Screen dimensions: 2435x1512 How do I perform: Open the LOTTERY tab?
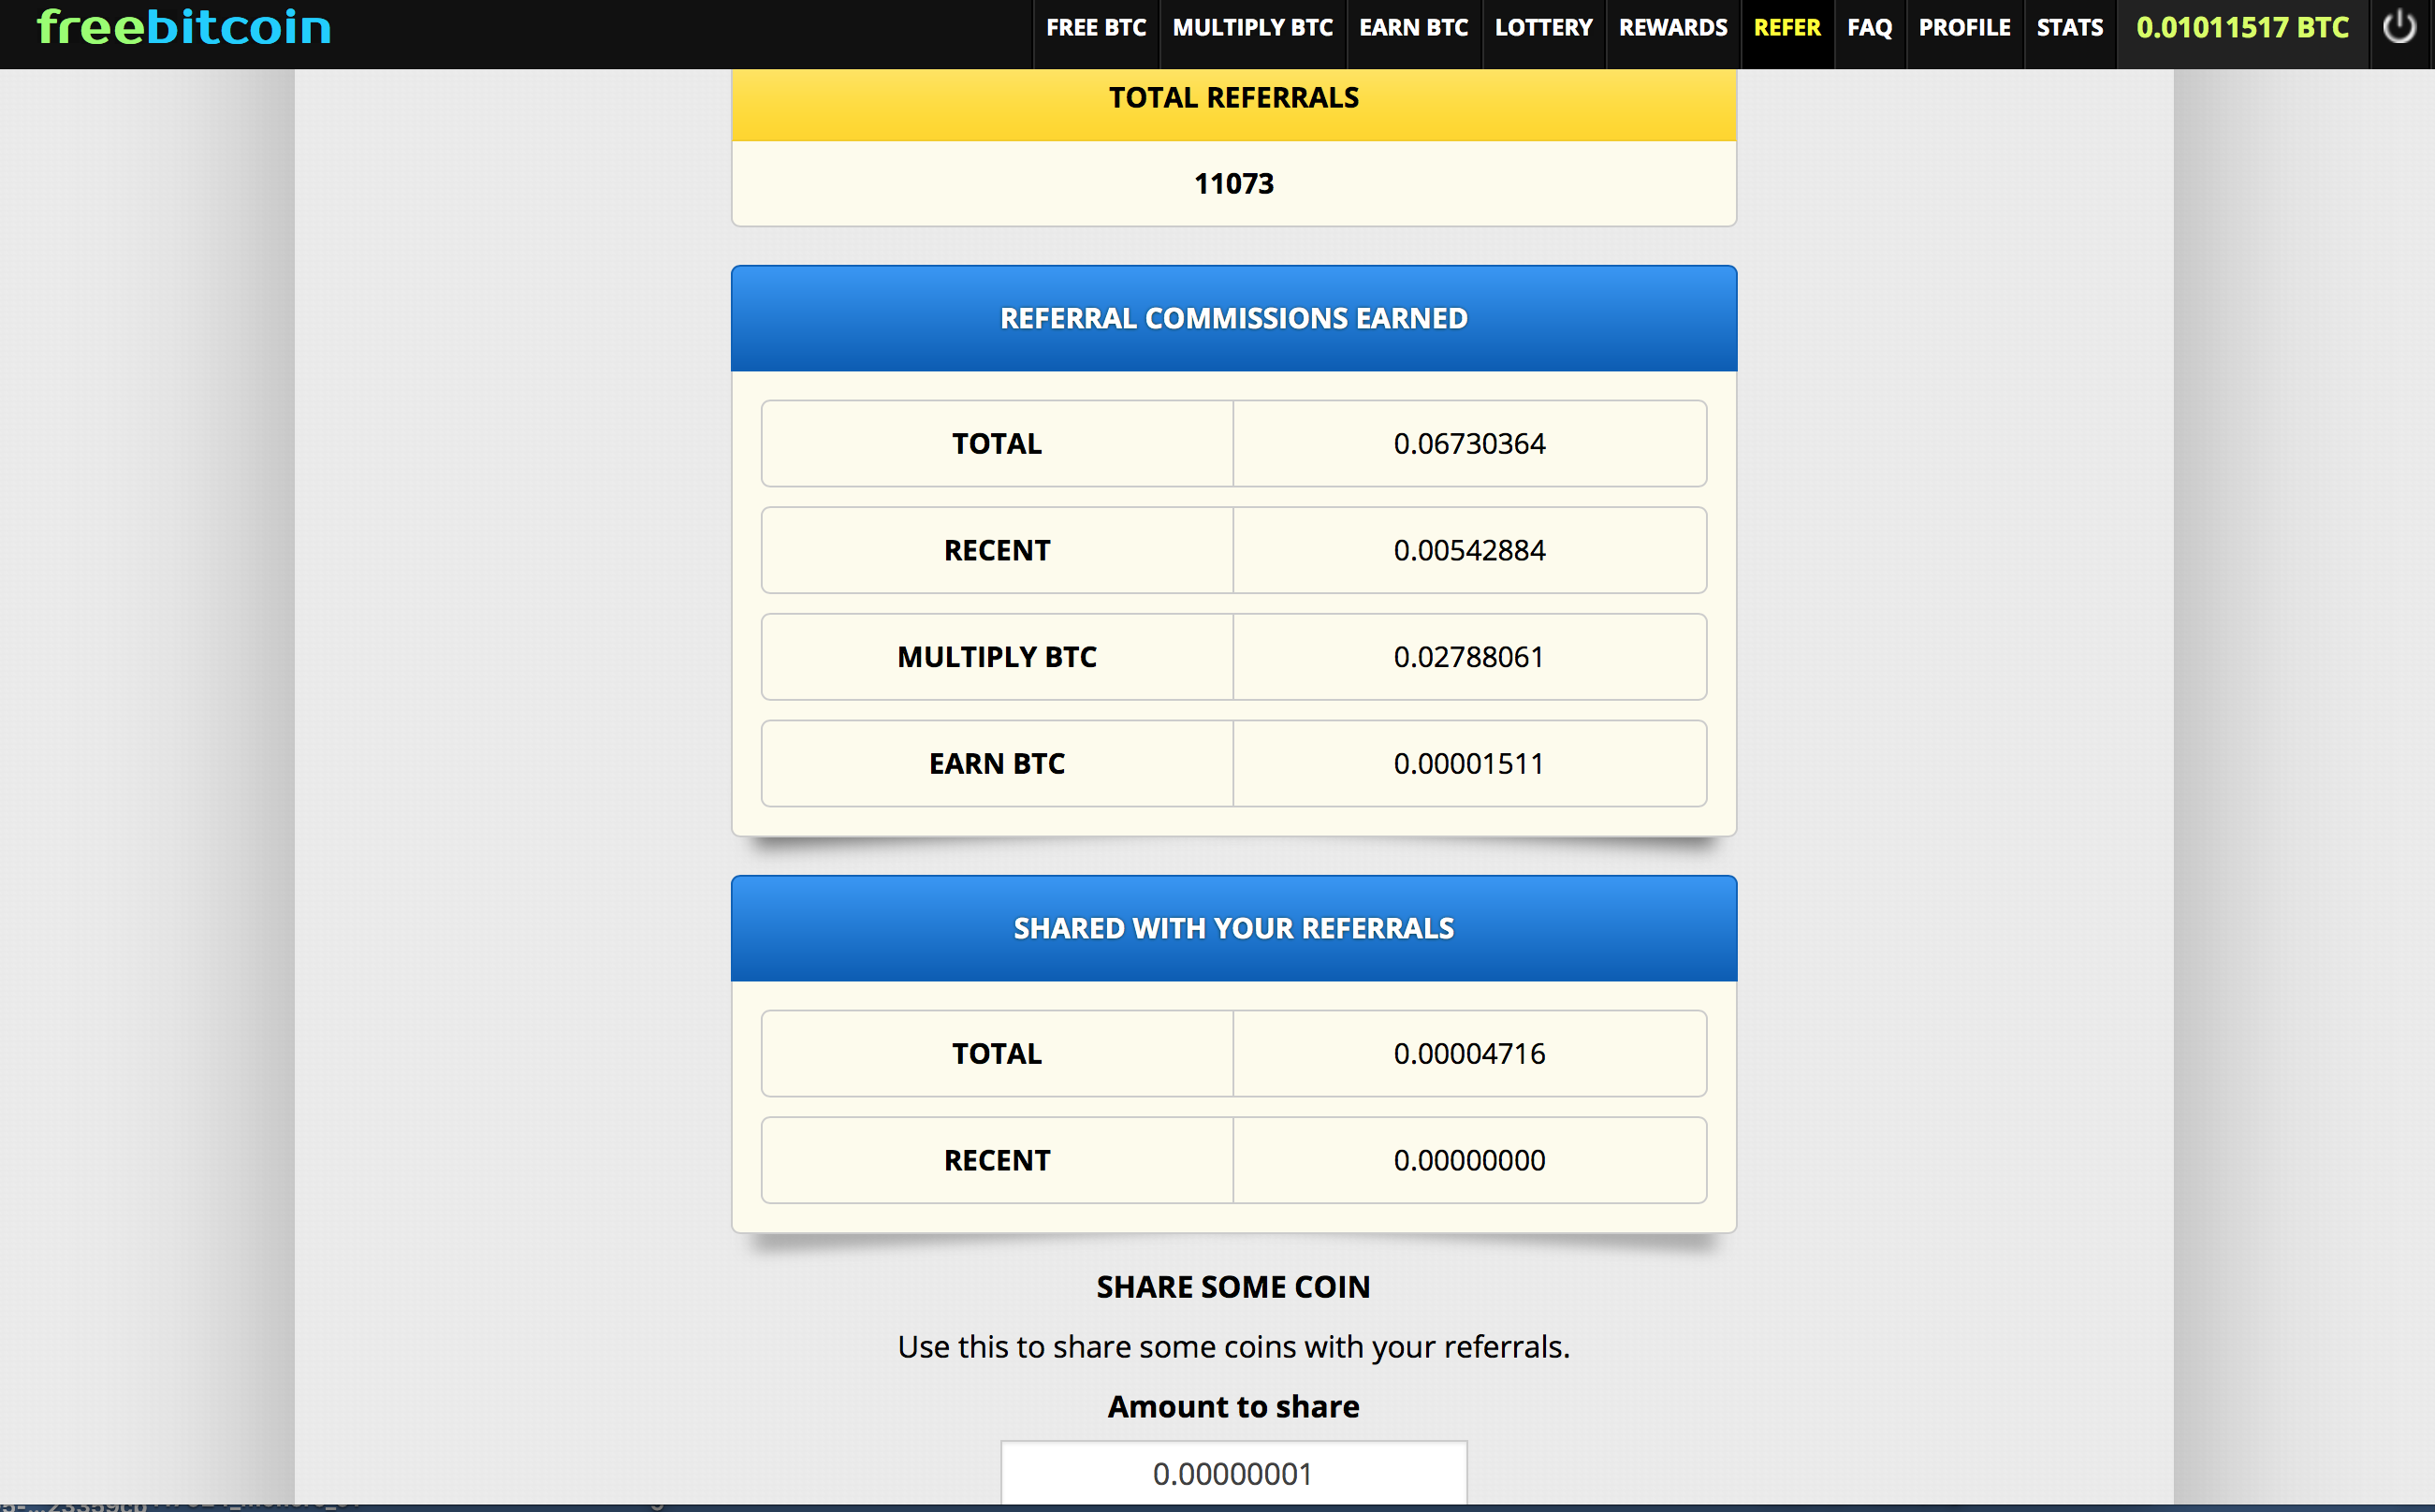pos(1543,28)
